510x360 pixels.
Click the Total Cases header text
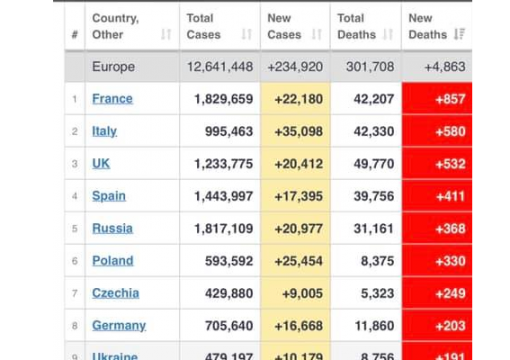tap(204, 26)
